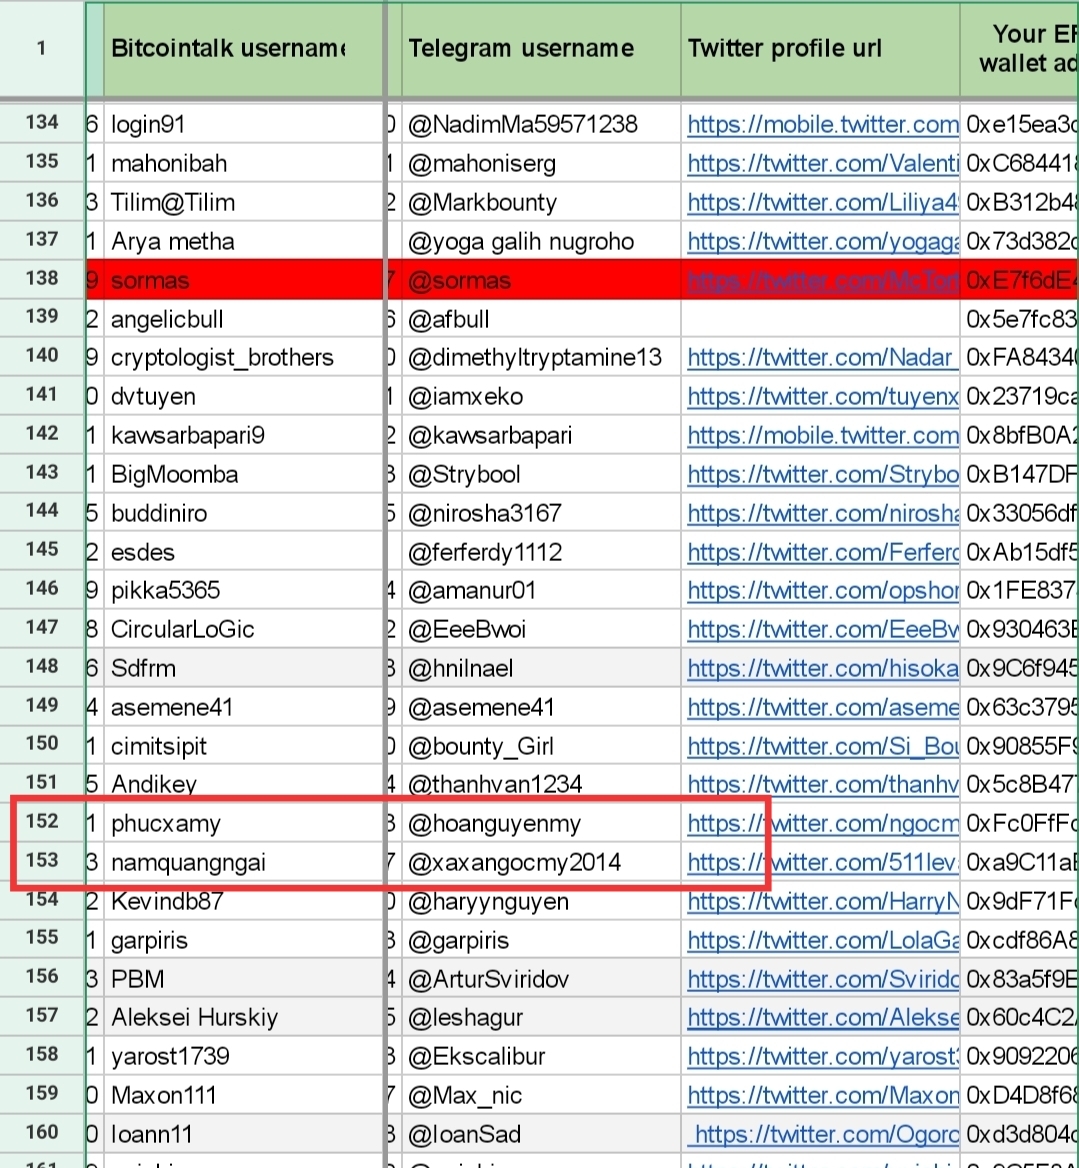
Task: Click the buddiniro cell
Action: [243, 513]
